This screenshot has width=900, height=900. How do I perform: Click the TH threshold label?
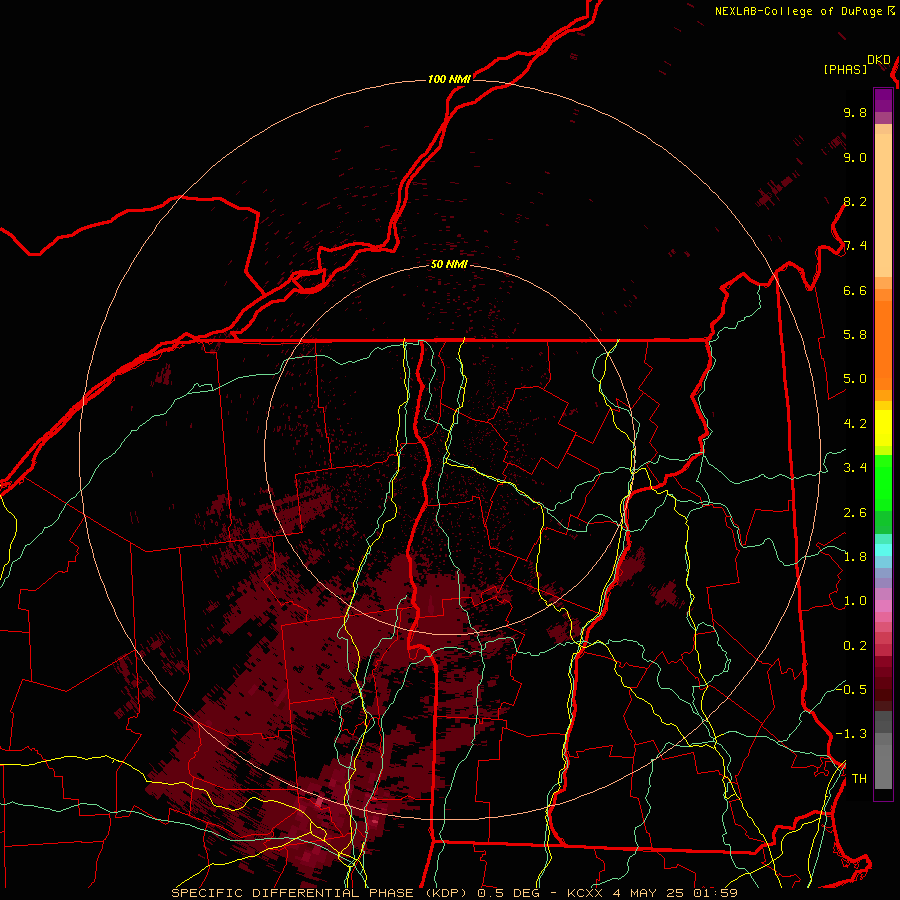click(x=859, y=779)
